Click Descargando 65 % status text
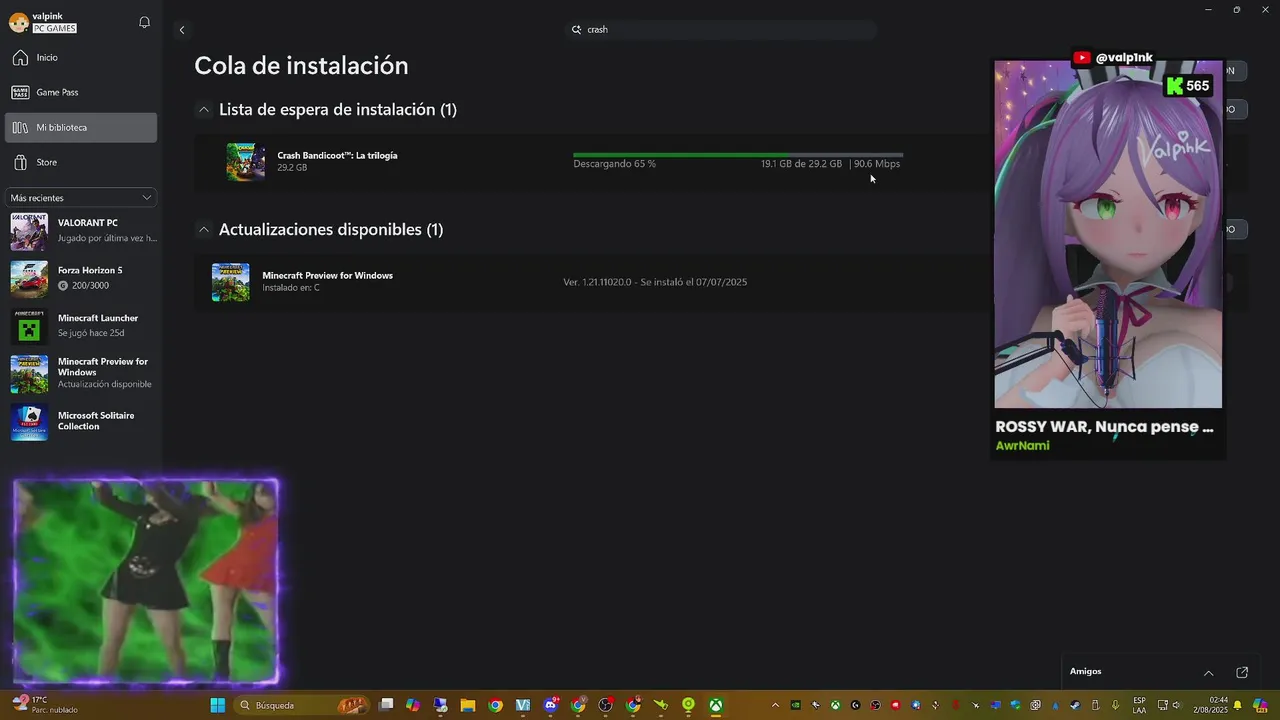The height and width of the screenshot is (720, 1280). (614, 164)
